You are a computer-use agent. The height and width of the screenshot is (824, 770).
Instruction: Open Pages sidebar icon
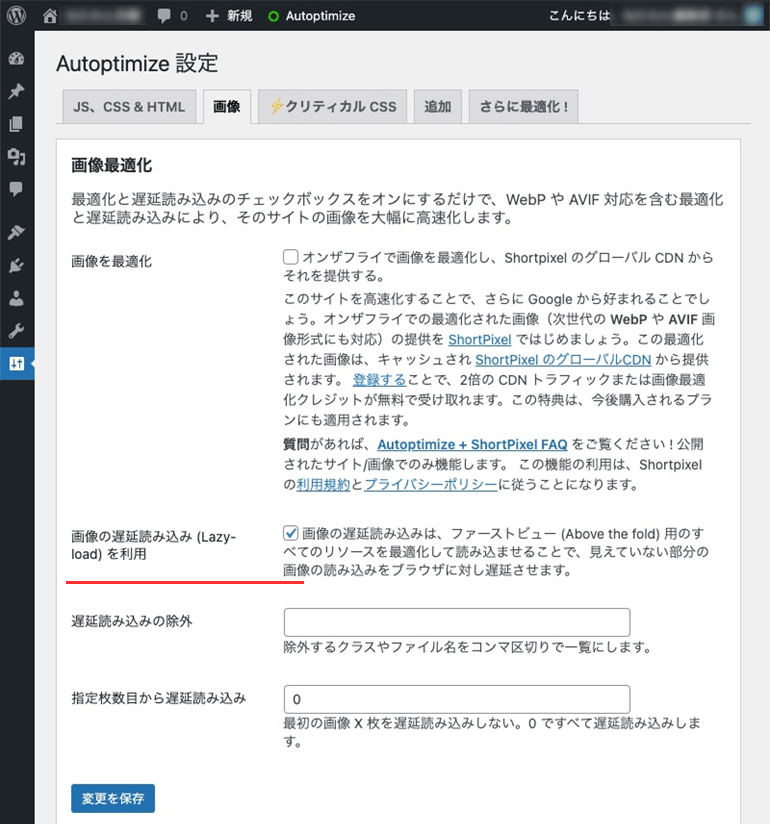click(x=16, y=124)
